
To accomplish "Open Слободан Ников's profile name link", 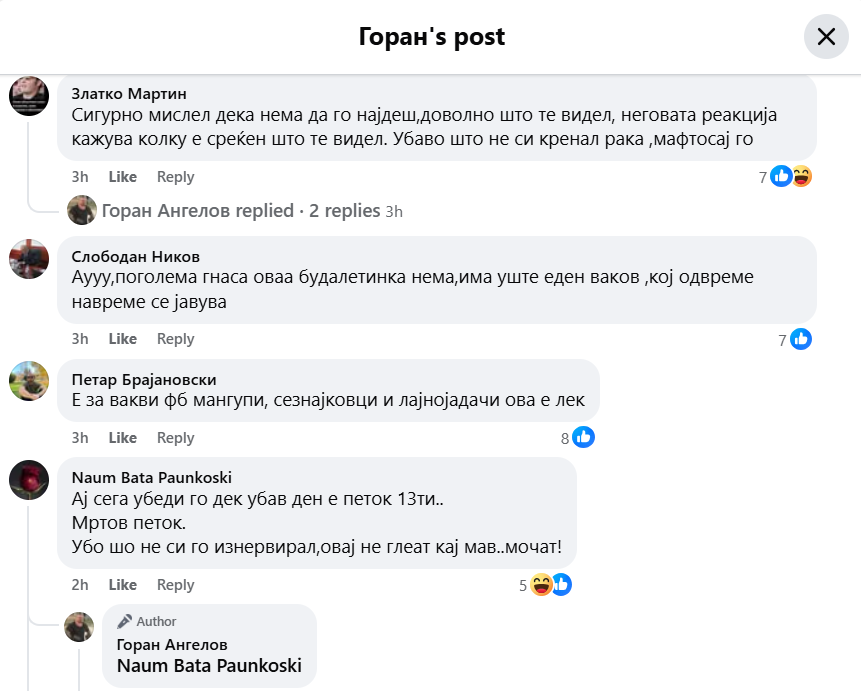I will (136, 256).
